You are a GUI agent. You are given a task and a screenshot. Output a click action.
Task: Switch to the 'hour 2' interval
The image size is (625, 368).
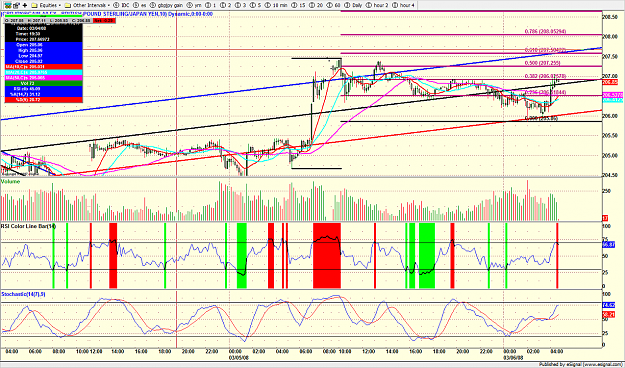pos(377,5)
